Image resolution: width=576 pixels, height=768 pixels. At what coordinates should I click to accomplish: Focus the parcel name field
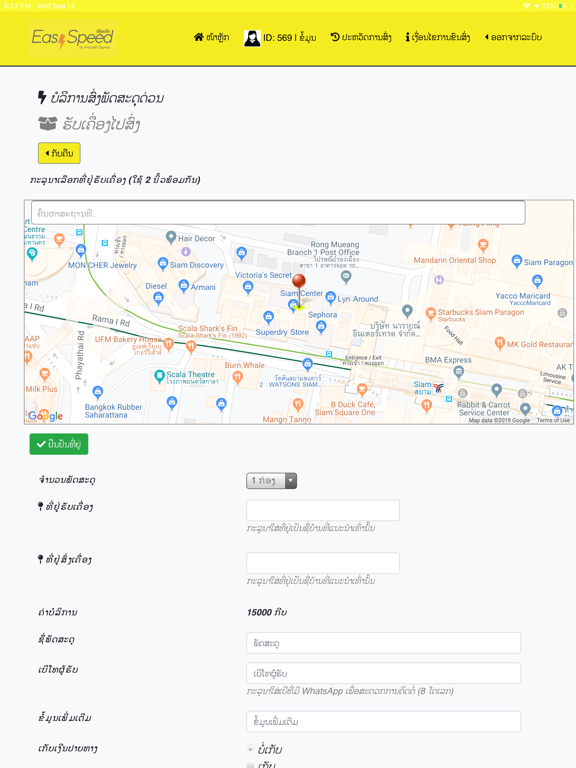pos(384,643)
